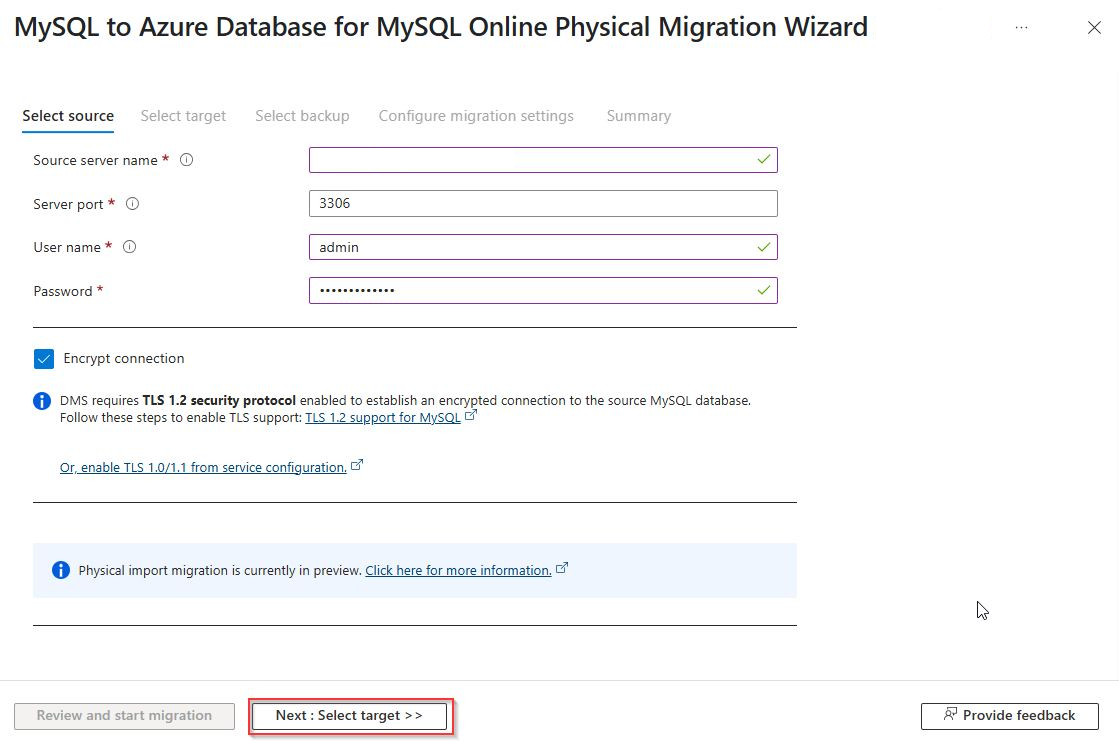
Task: Click the bold TLS 1.2 security protocol text
Action: (219, 400)
